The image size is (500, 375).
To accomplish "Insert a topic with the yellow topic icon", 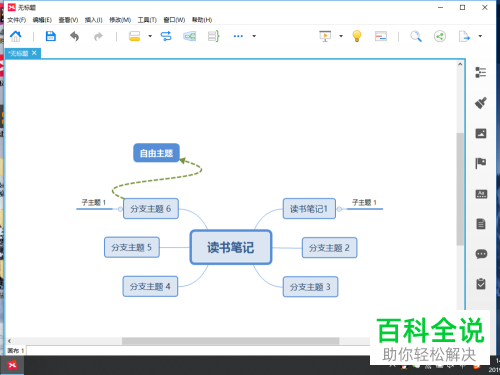I will pyautogui.click(x=135, y=36).
